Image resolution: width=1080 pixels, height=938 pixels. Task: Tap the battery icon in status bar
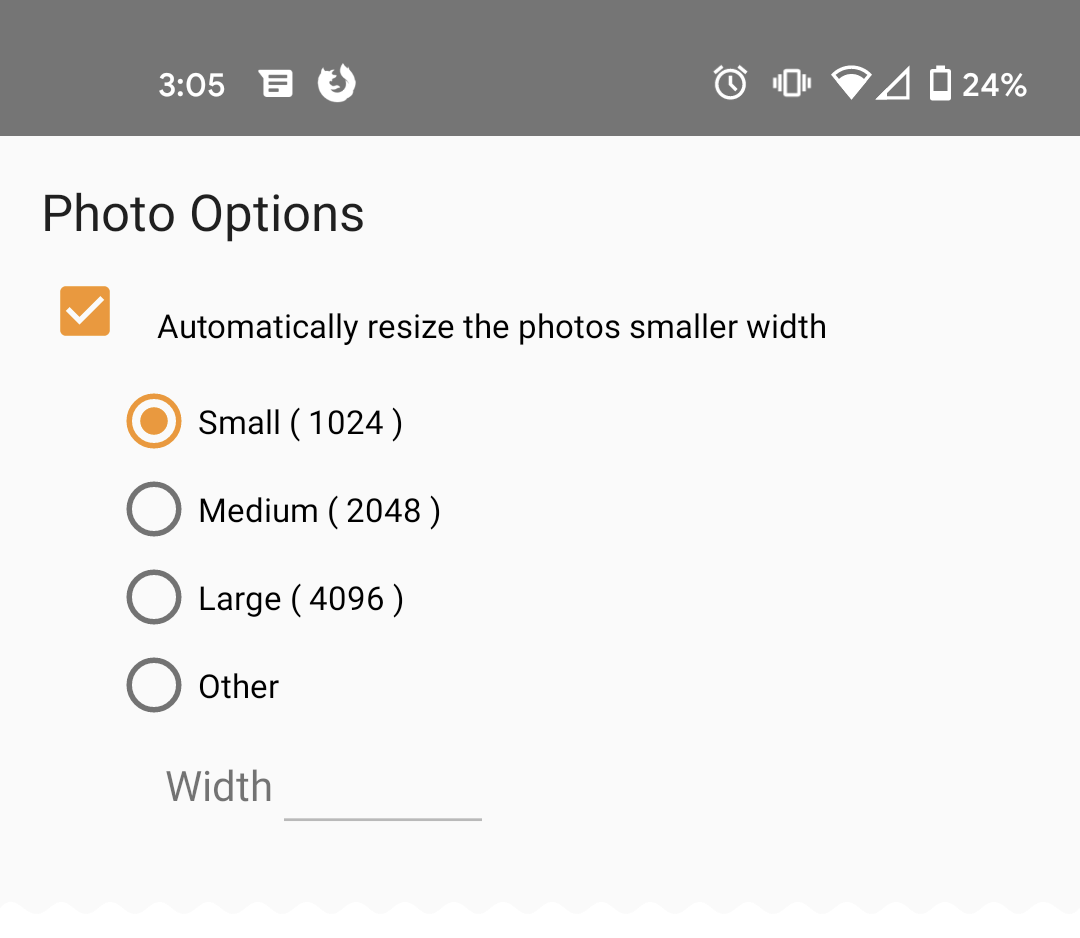click(939, 84)
